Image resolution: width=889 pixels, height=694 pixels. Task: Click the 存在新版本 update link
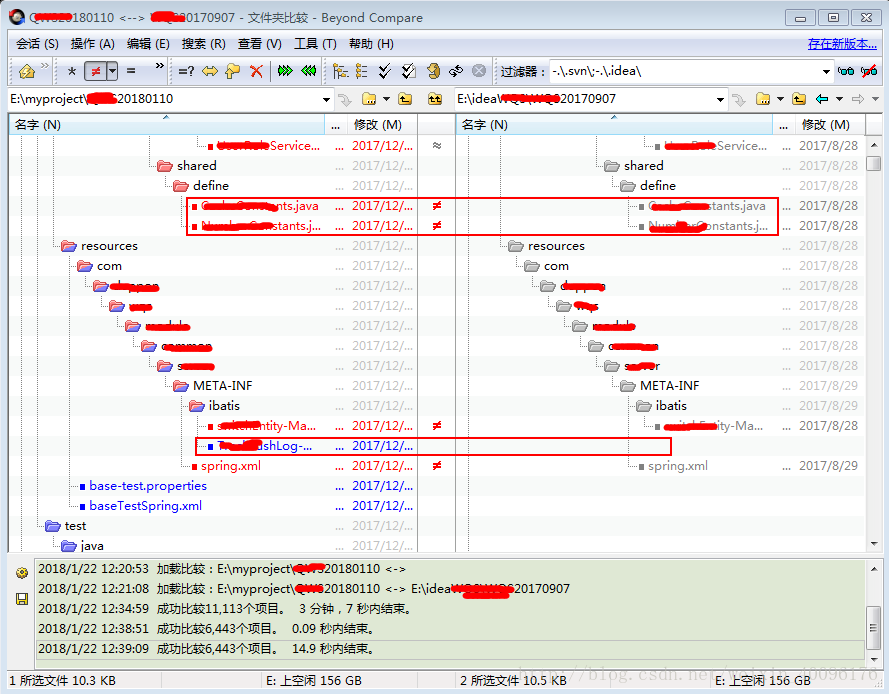click(x=842, y=44)
